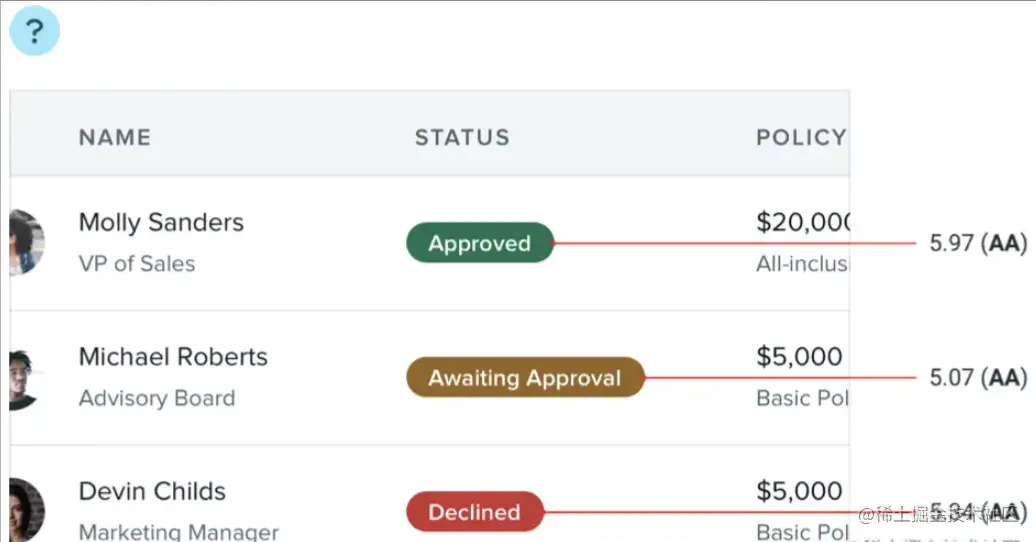Click the red Declined status badge
This screenshot has width=1036, height=542.
(474, 513)
